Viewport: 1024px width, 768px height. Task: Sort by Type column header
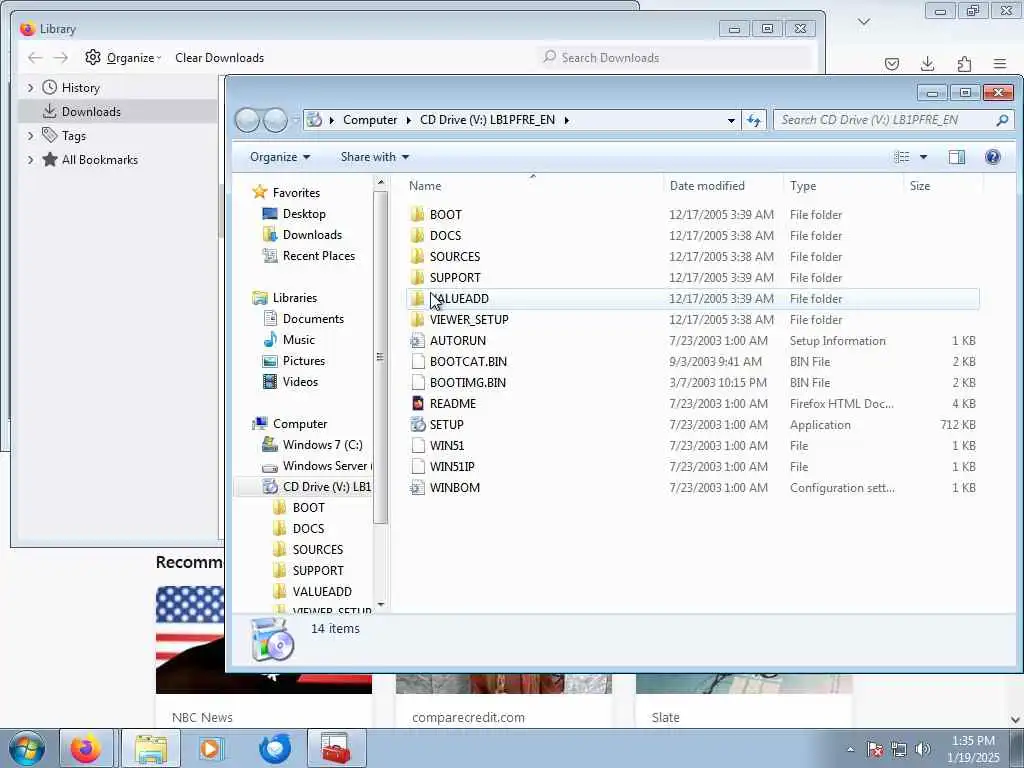coord(843,185)
